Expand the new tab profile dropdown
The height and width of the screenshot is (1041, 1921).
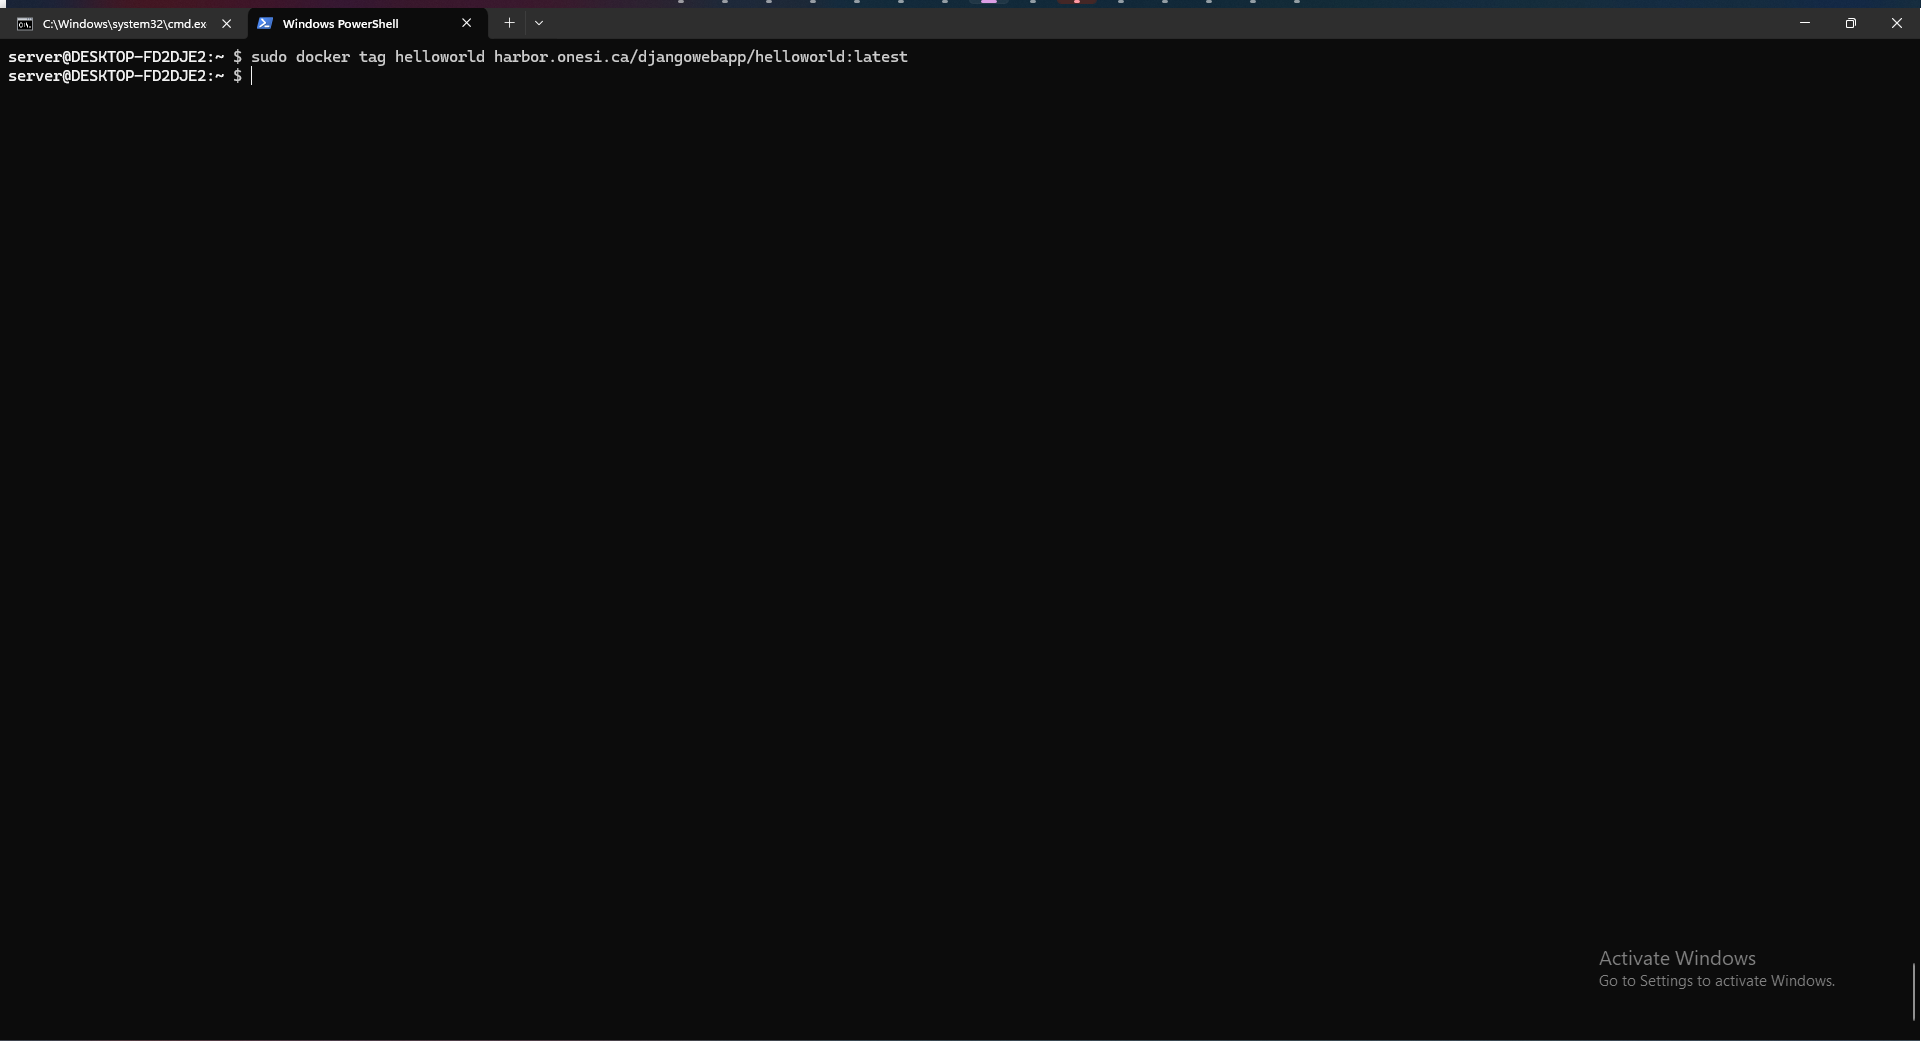coord(539,23)
